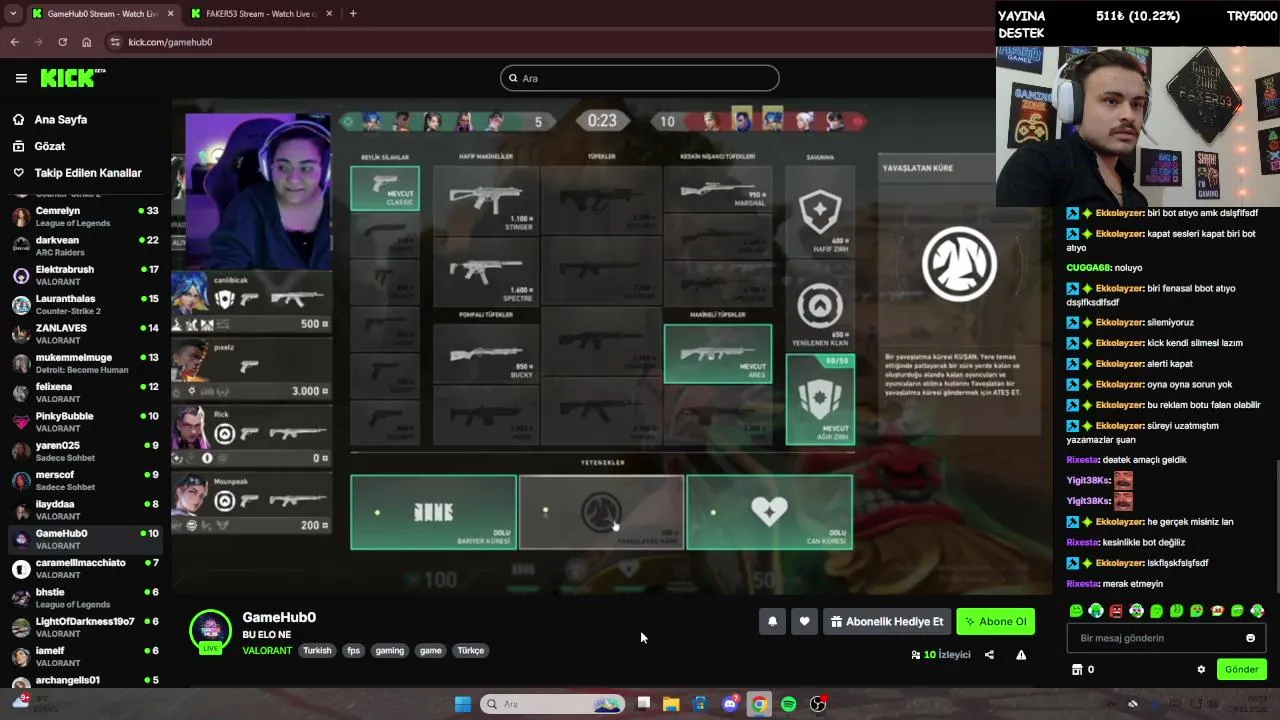This screenshot has width=1280, height=720.
Task: Open darkvean channel in sidebar
Action: click(x=85, y=246)
